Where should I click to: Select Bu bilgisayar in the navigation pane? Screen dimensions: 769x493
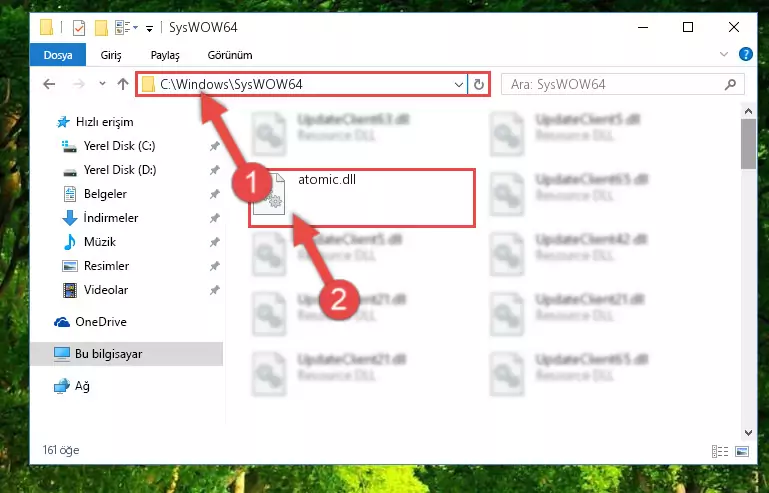(x=126, y=354)
